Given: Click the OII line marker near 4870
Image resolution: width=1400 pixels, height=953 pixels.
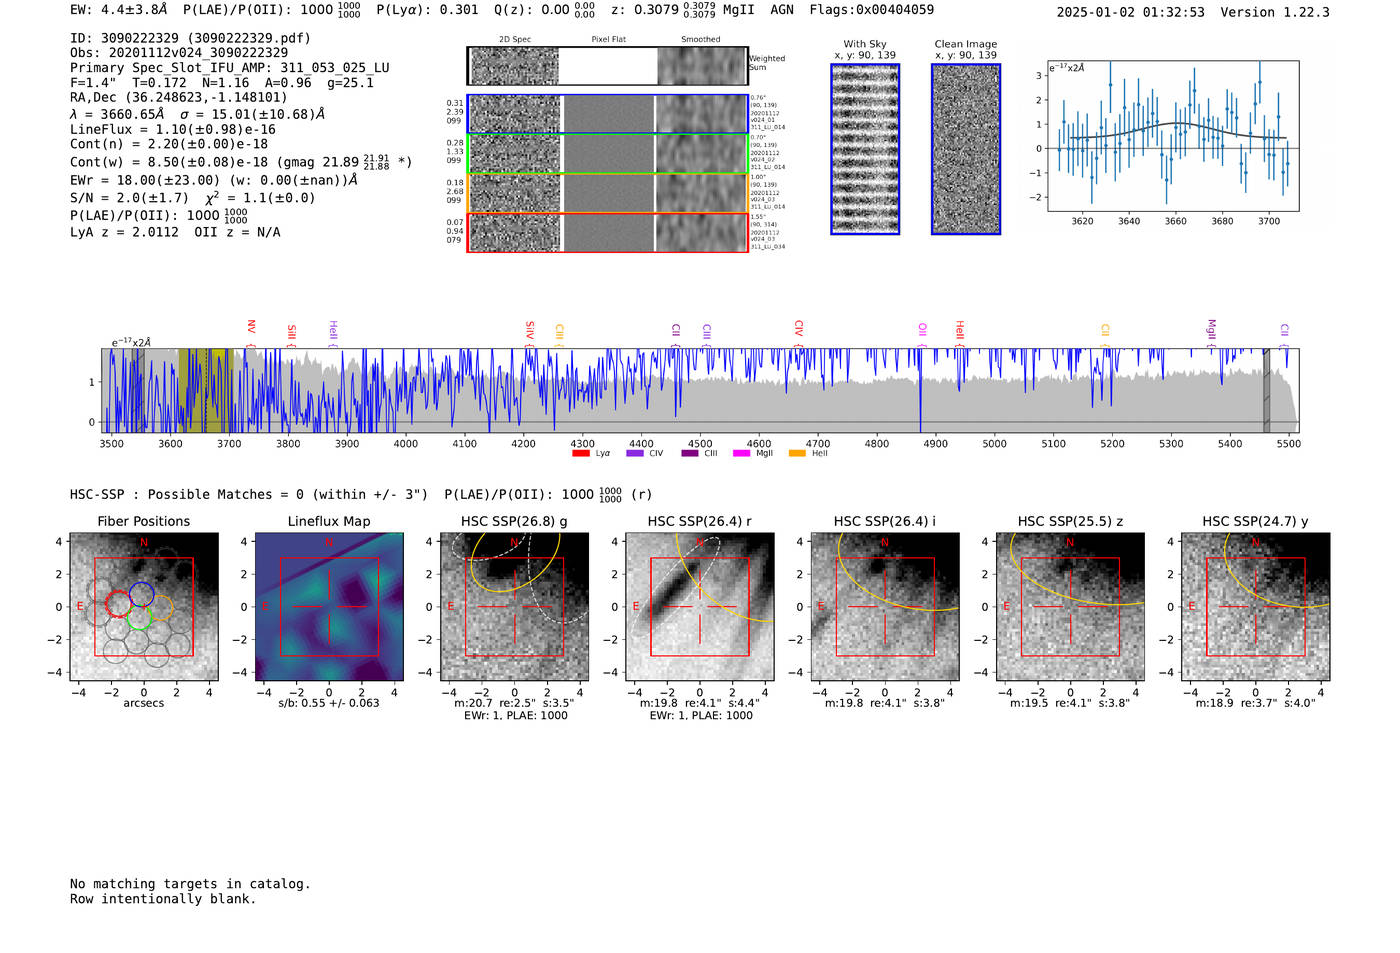Looking at the screenshot, I should click(922, 330).
